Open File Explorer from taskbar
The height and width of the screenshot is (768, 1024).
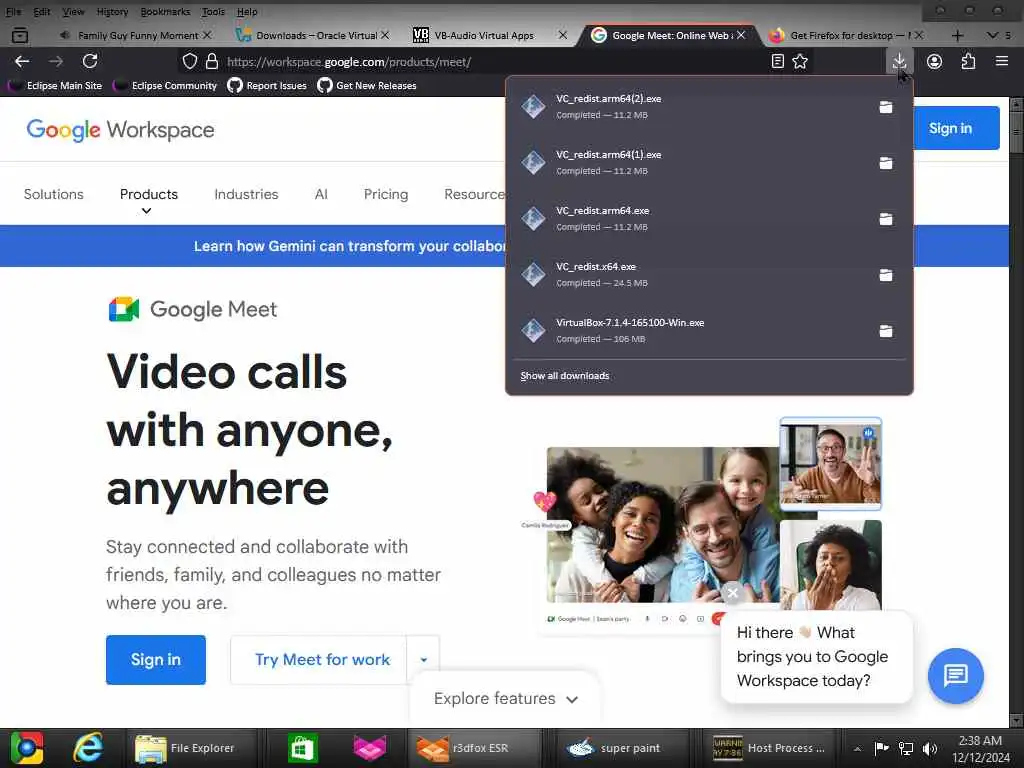189,748
